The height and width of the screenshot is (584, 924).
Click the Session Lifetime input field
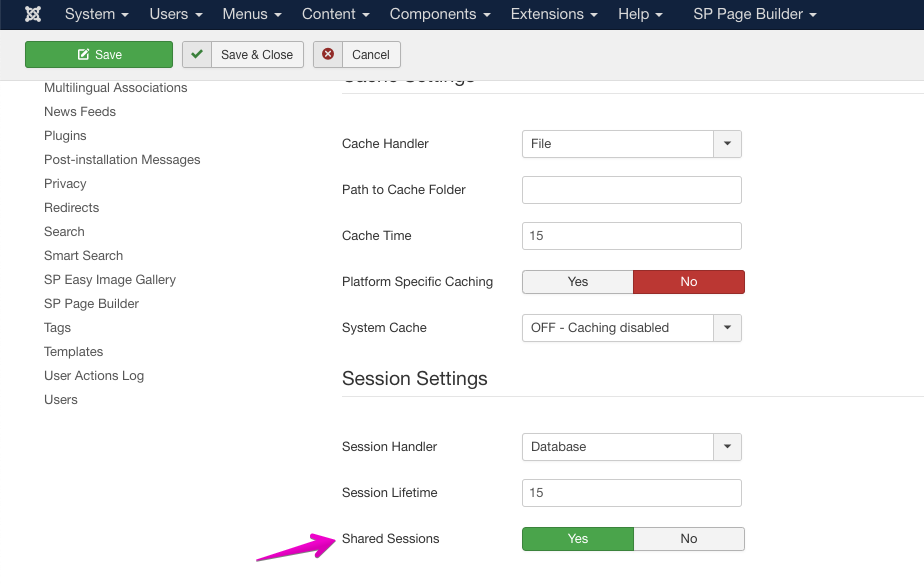point(631,493)
